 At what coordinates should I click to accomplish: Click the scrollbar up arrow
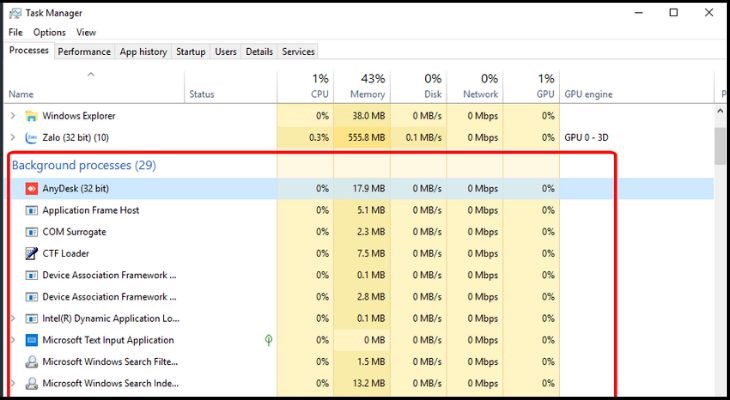click(721, 111)
